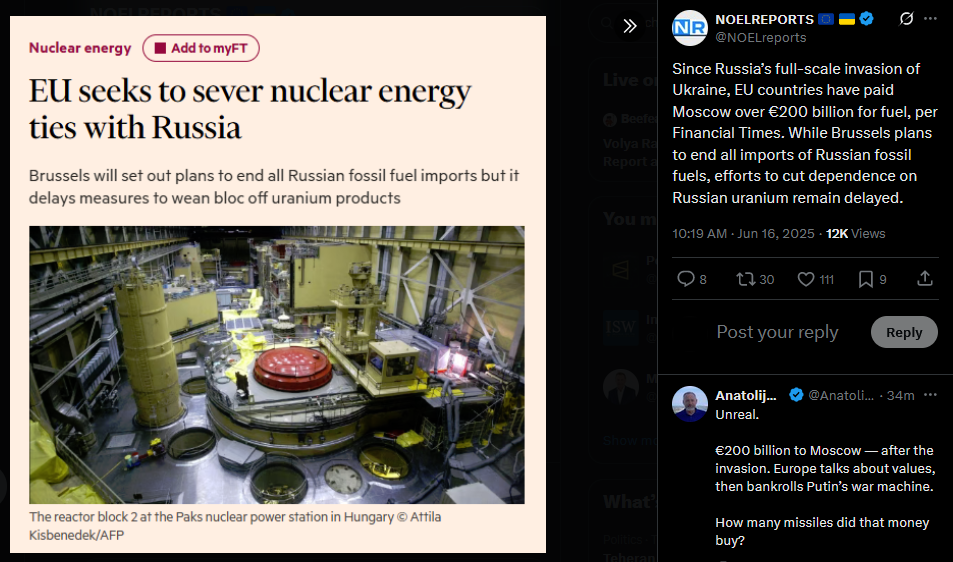Screen dimensions: 953x562
Task: Click reply text 'How many missiles did that money buy?'
Action: 822,532
